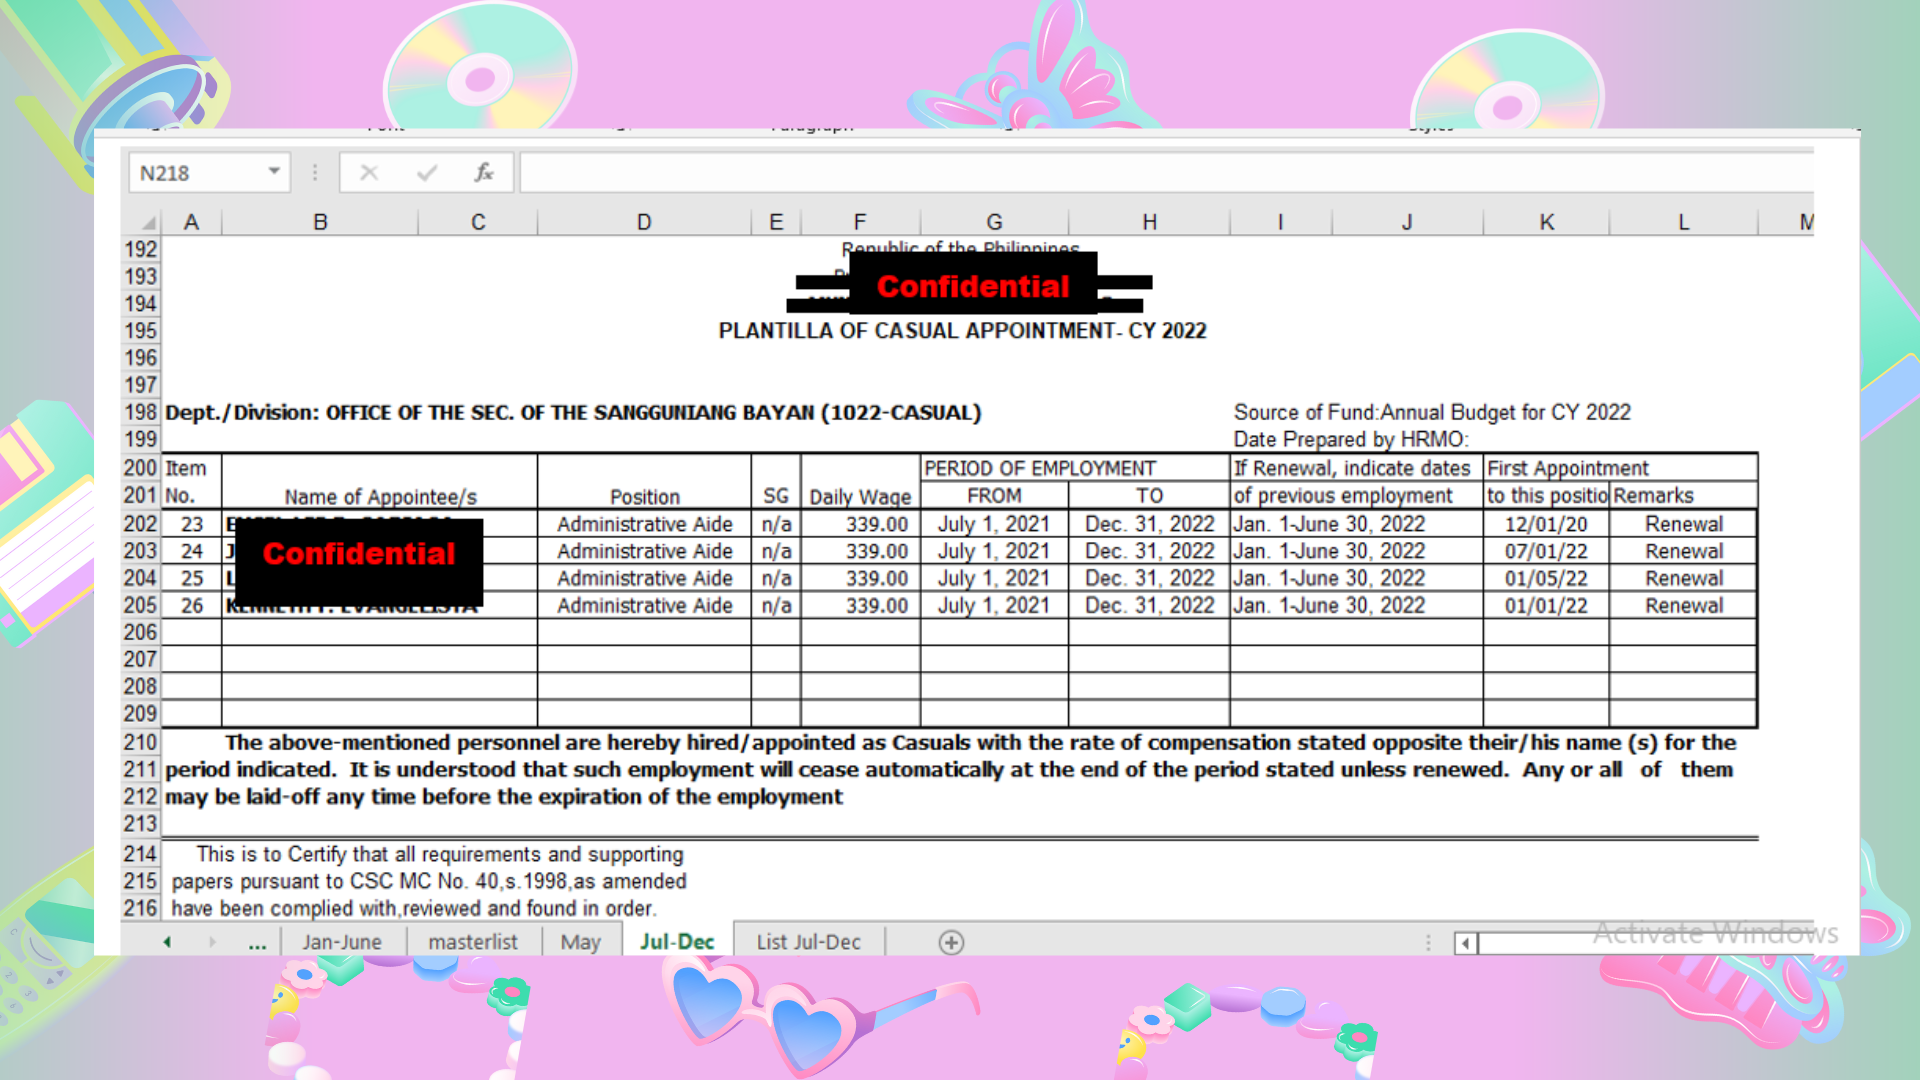The height and width of the screenshot is (1080, 1920).
Task: Switch to the Jan-June sheet tab
Action: click(x=342, y=942)
